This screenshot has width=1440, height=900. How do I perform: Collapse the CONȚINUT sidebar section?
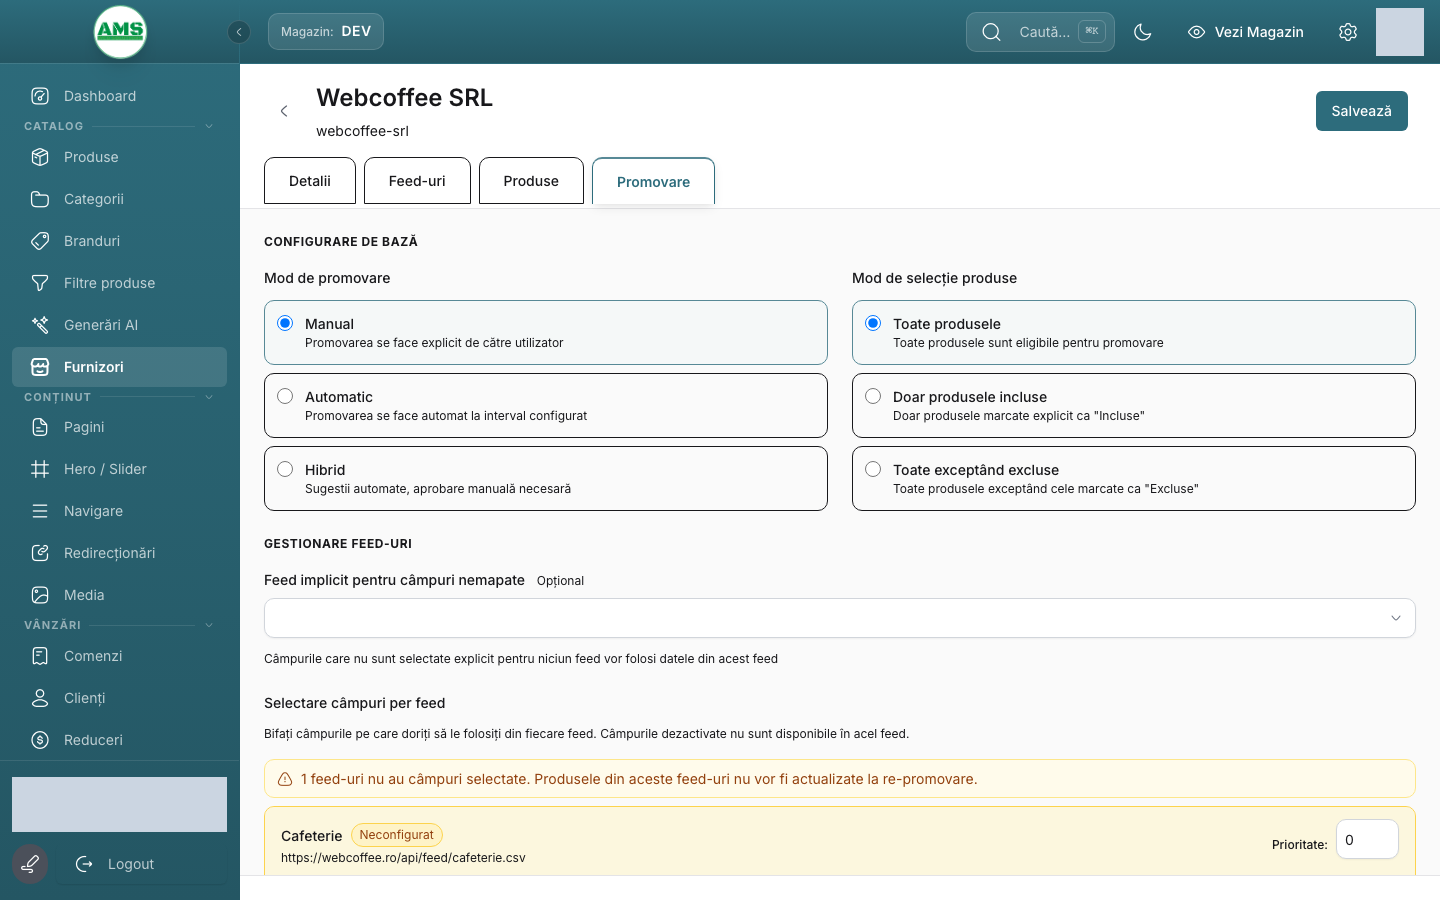209,397
